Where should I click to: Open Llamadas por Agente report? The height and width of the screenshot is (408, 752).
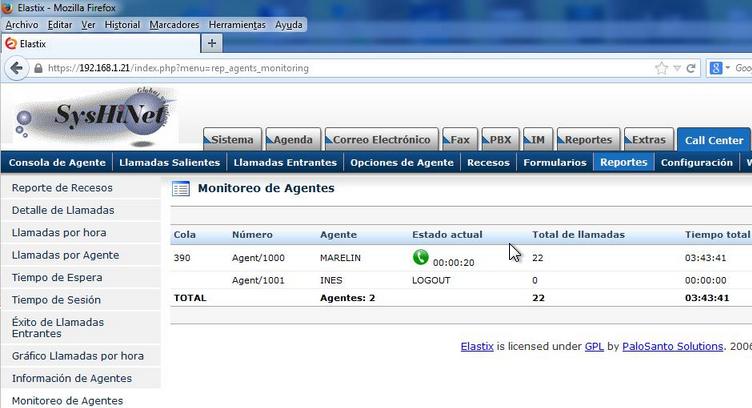click(x=65, y=255)
